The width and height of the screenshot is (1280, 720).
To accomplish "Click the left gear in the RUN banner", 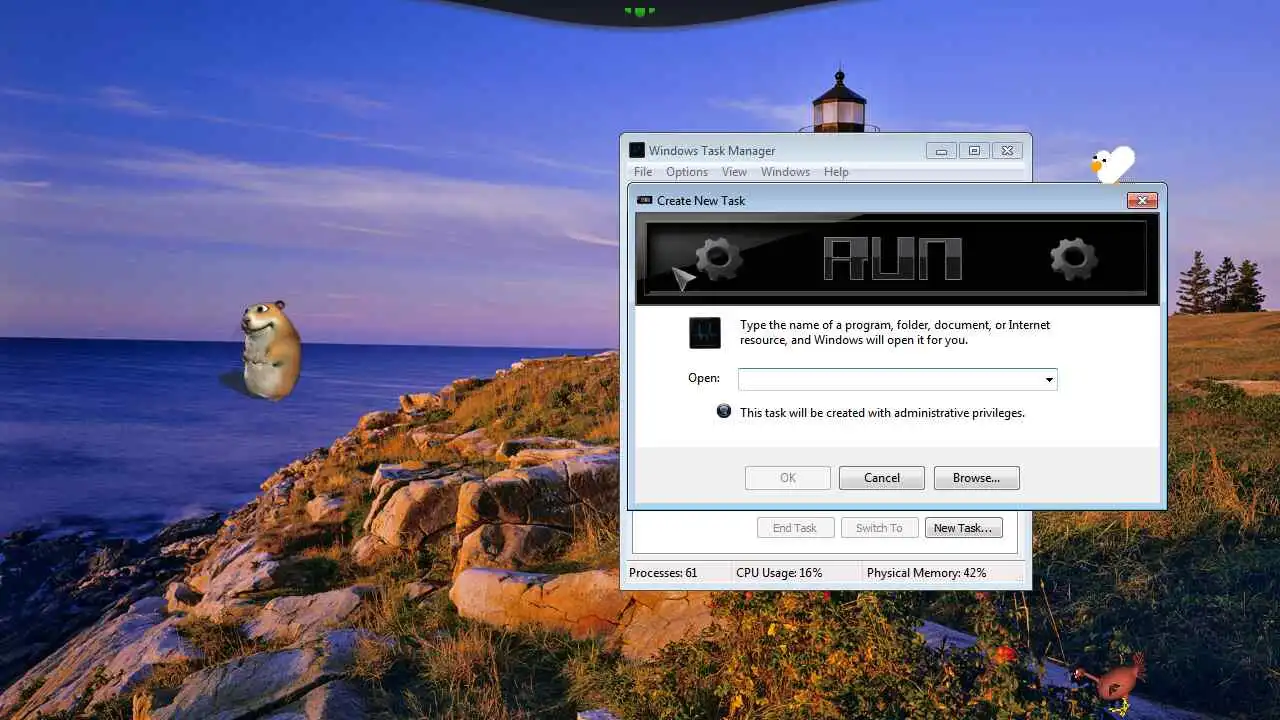I will click(x=718, y=259).
